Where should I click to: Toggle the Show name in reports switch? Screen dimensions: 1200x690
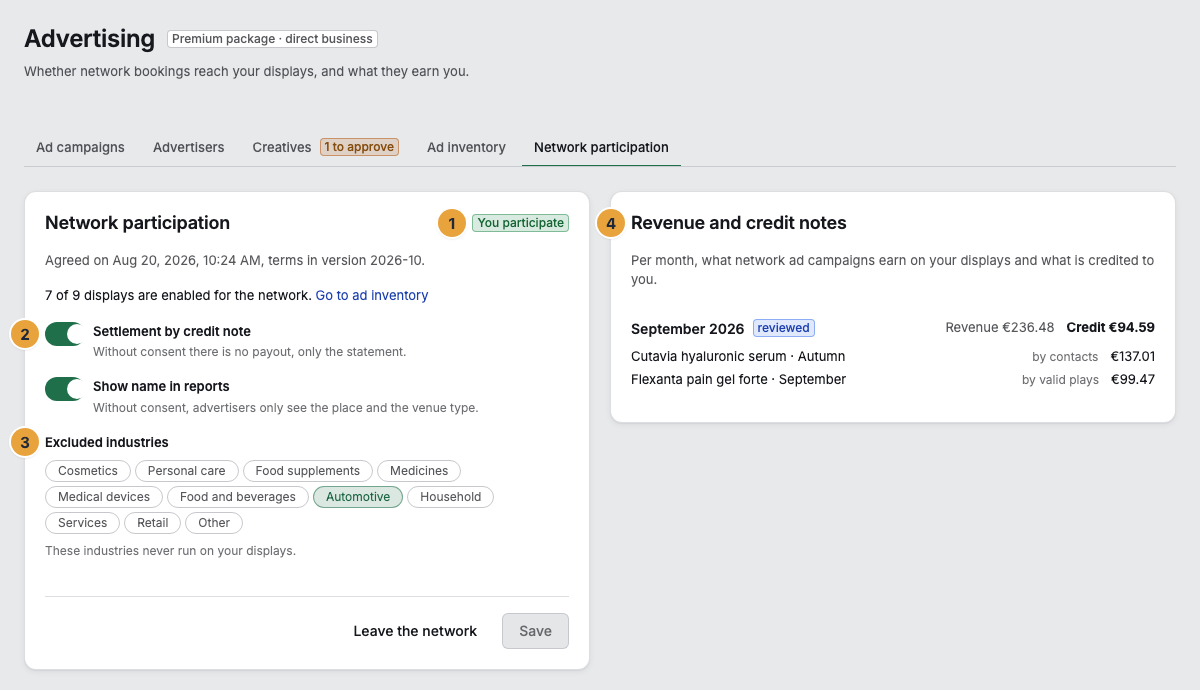[64, 389]
